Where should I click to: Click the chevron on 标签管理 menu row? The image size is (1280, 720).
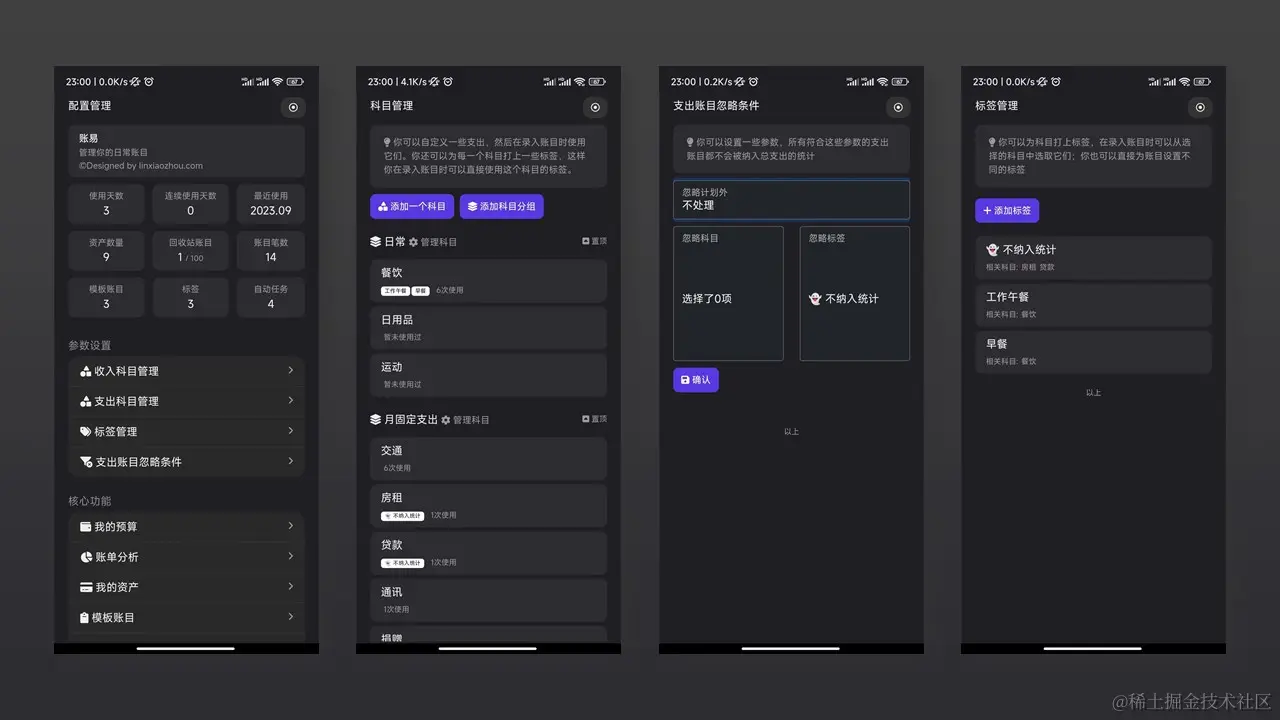point(291,431)
